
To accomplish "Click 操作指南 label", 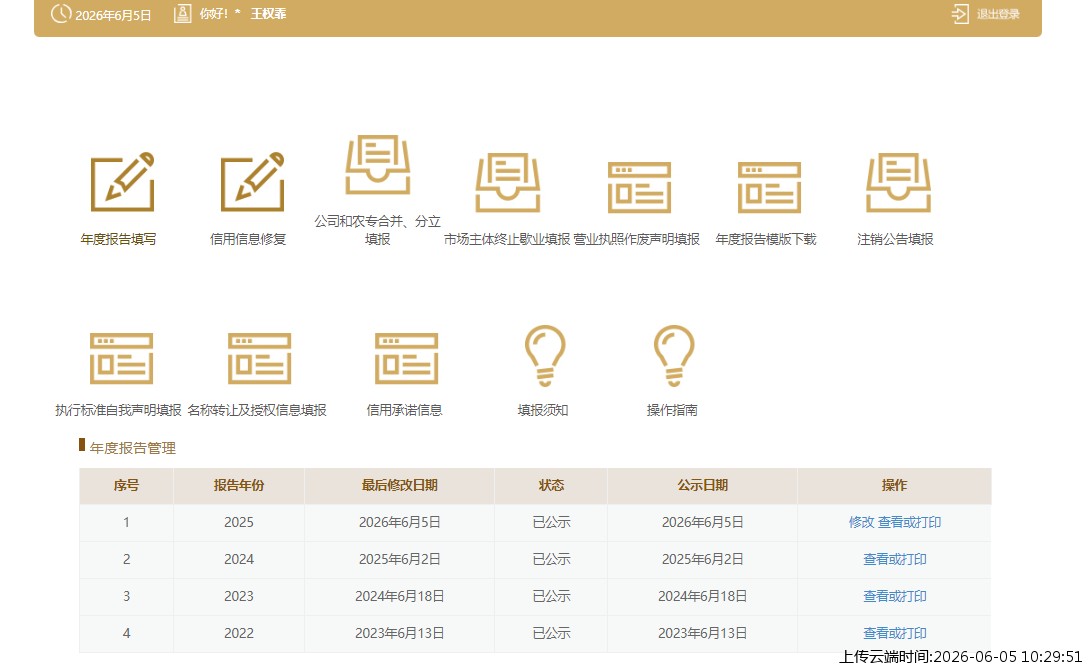I will (x=672, y=410).
